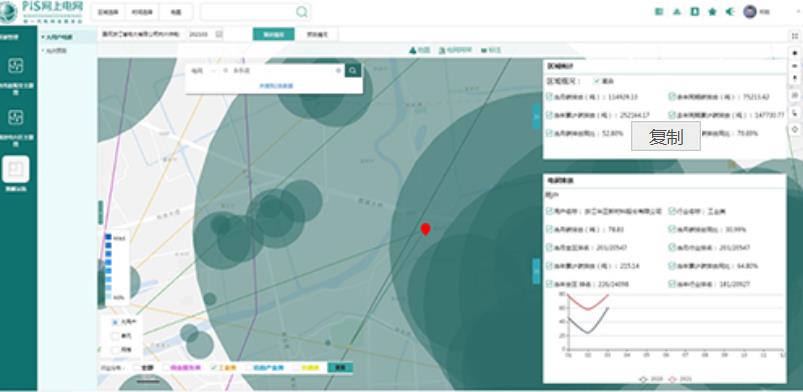Image resolution: width=803 pixels, height=392 pixels.
Task: Select the highlighted white sidebar module icon
Action: pyautogui.click(x=16, y=169)
